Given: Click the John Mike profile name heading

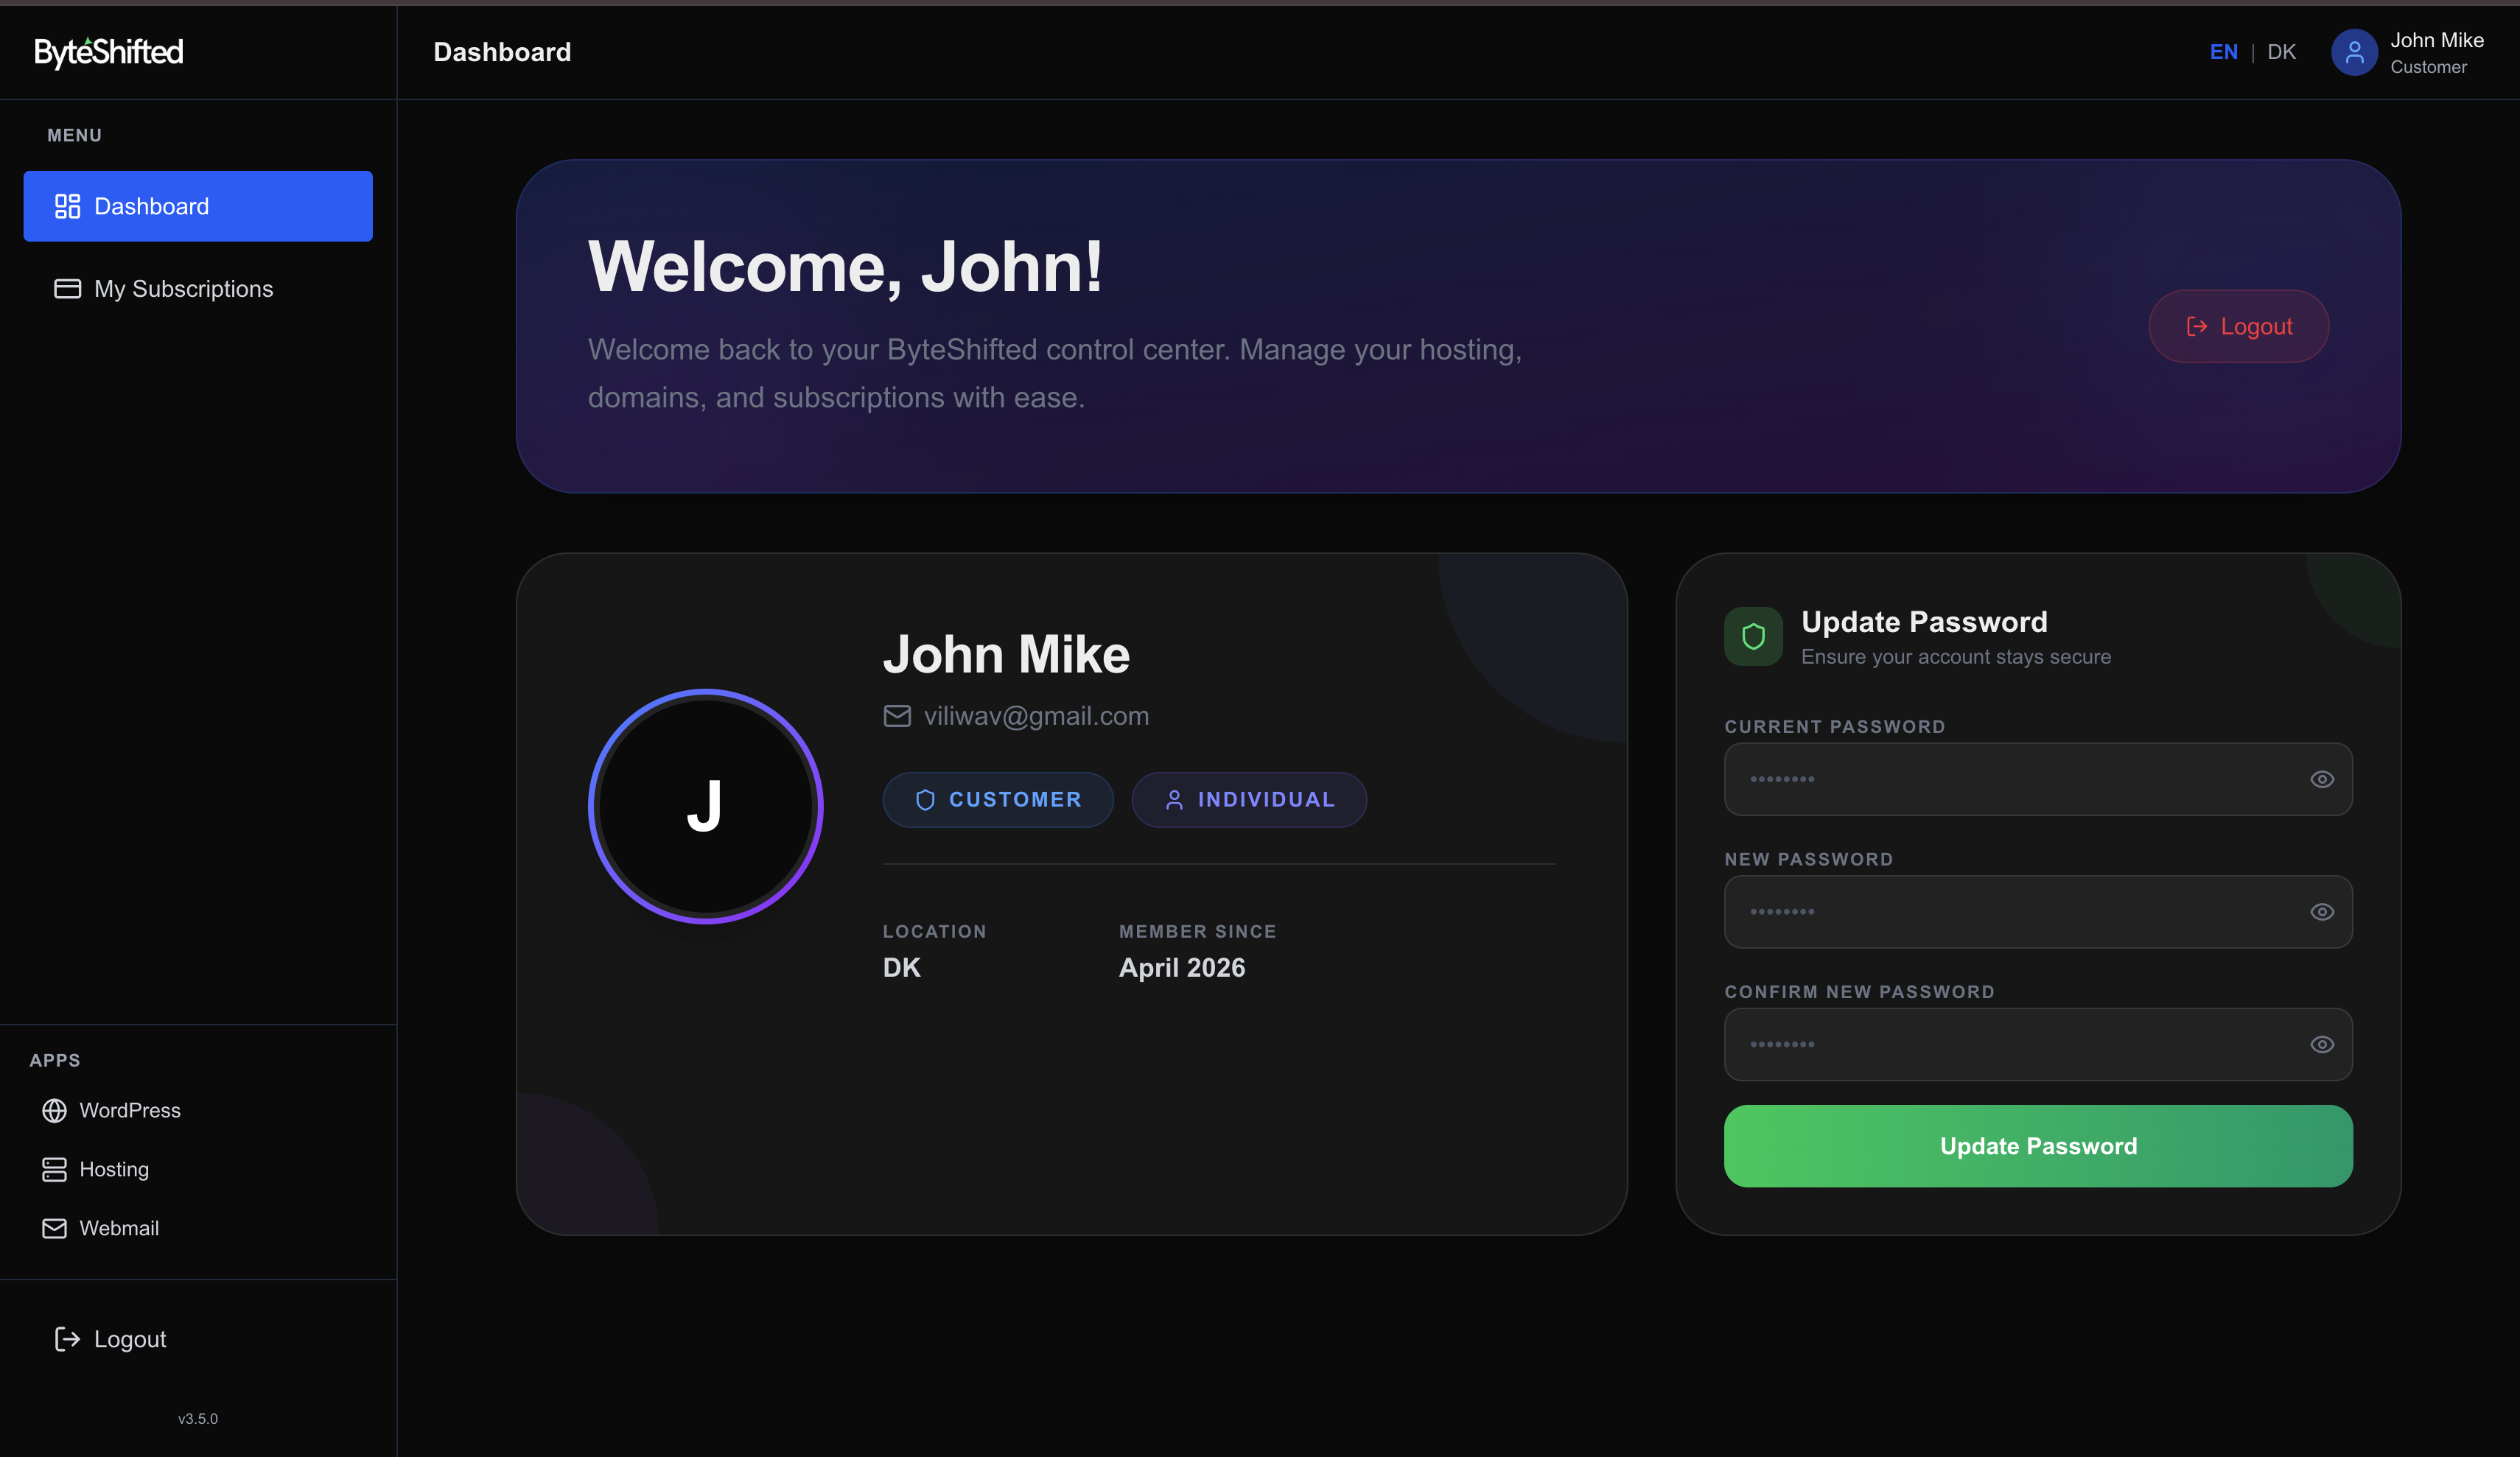Looking at the screenshot, I should click(x=1006, y=654).
